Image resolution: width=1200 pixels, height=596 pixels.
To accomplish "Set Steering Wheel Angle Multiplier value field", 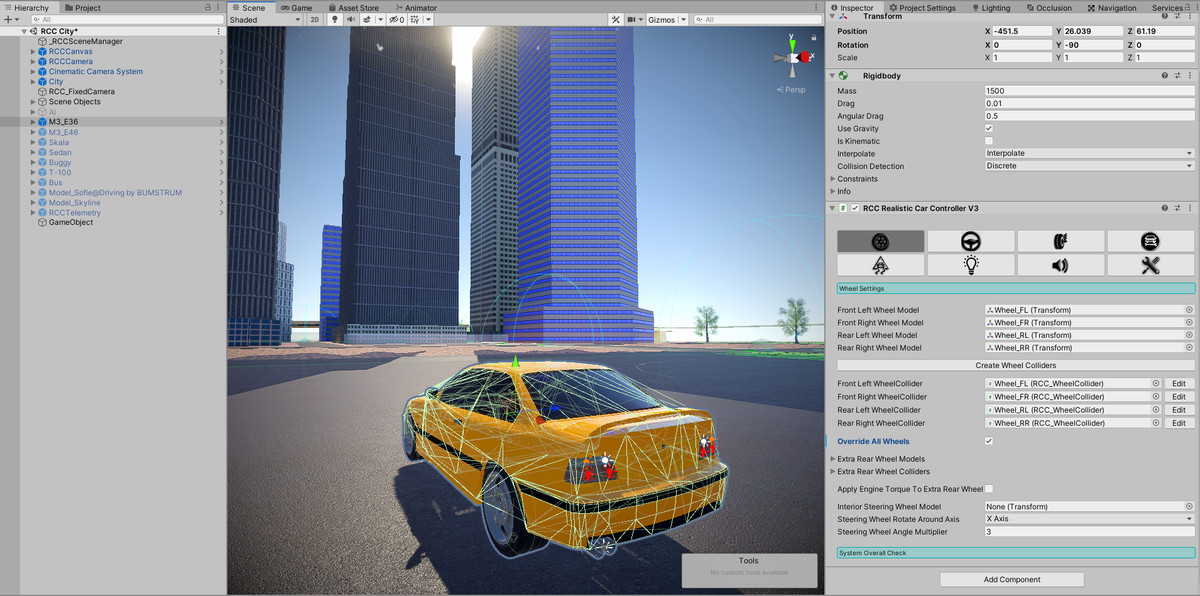I will (1089, 531).
